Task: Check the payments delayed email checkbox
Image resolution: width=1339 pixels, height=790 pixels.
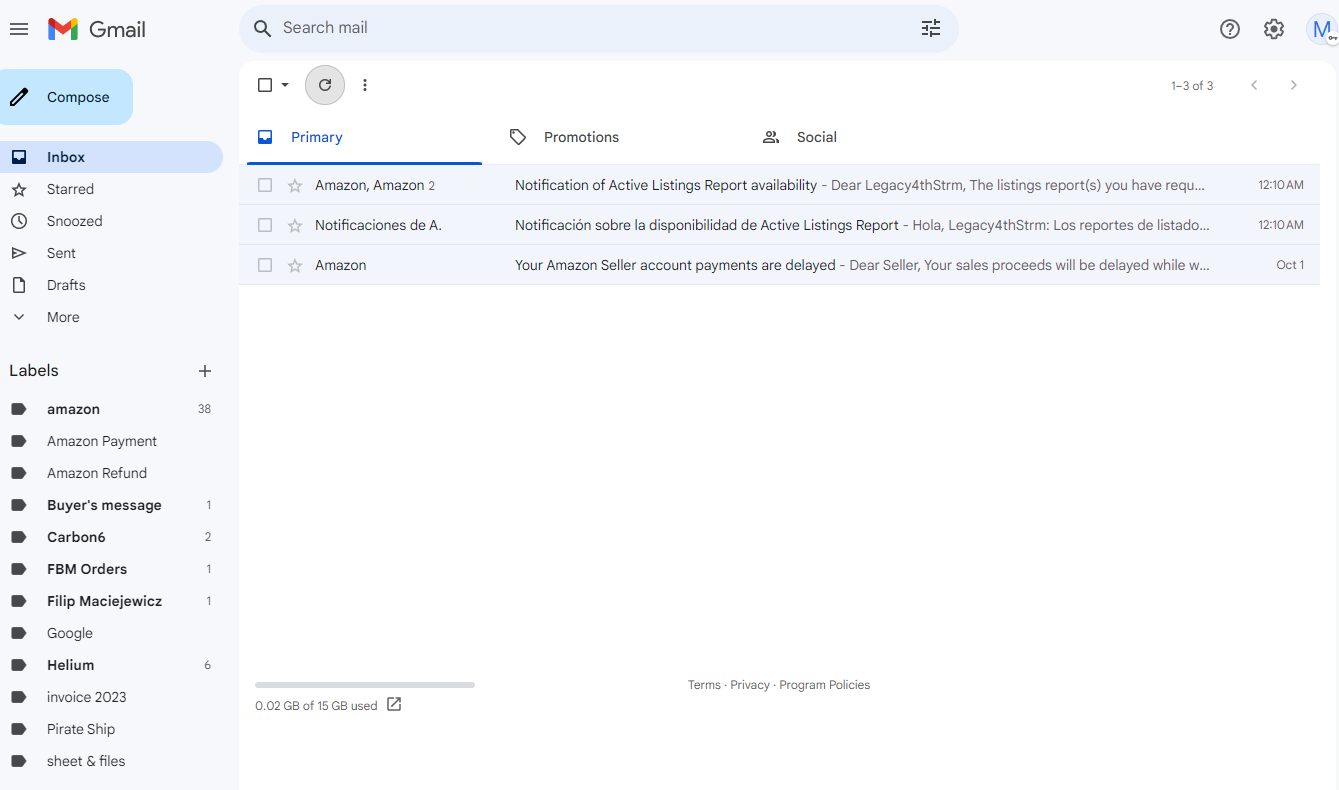Action: [265, 265]
